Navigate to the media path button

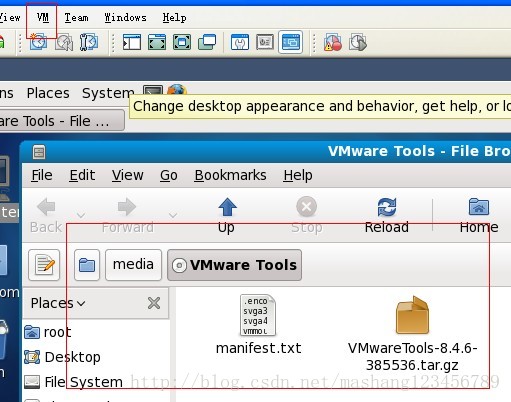133,265
